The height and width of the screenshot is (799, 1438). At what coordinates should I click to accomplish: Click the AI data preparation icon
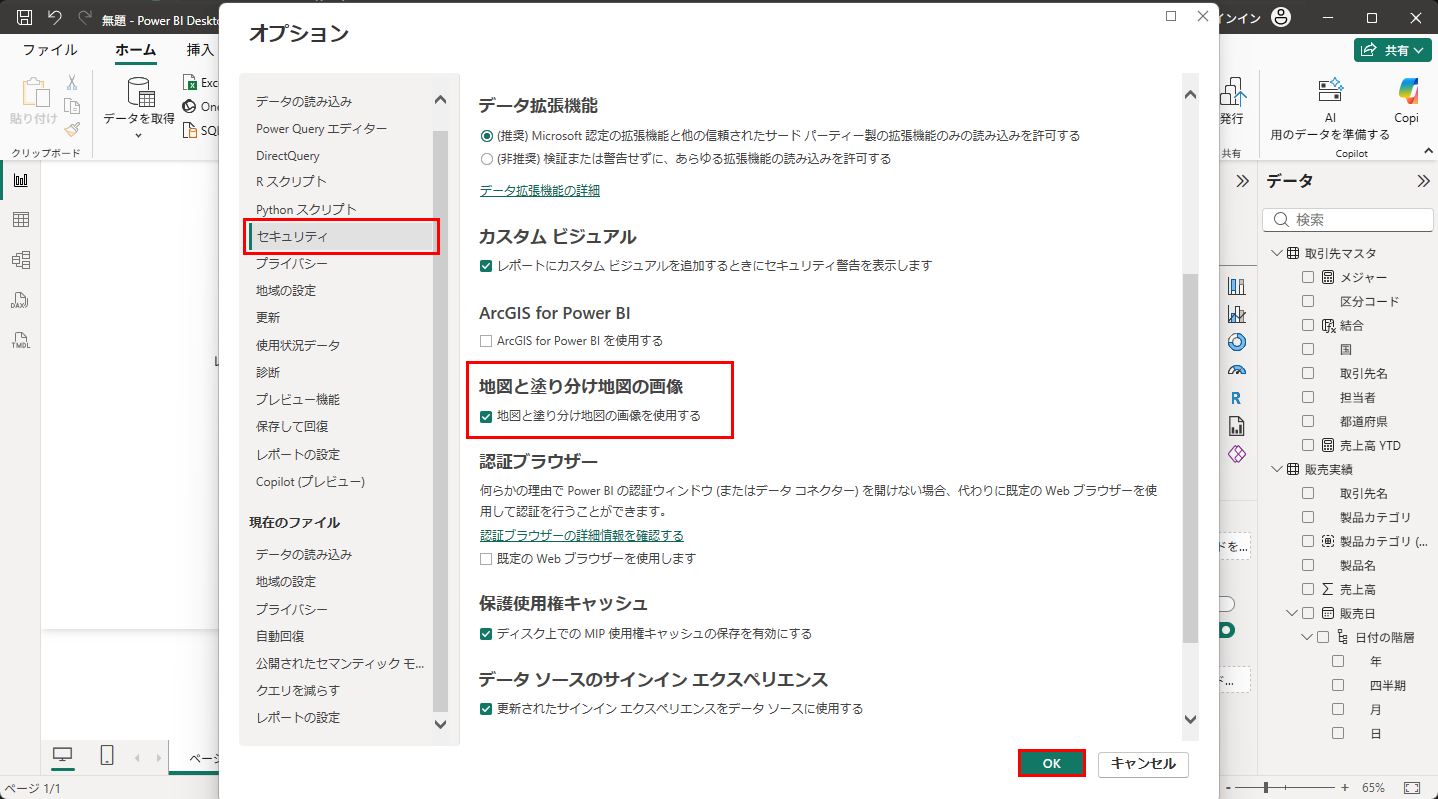[x=1330, y=90]
